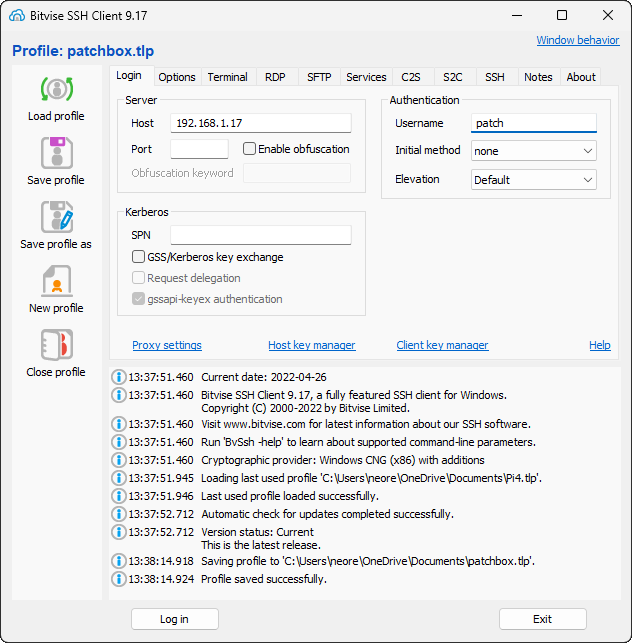632x643 pixels.
Task: Click the Load profile icon
Action: click(57, 89)
